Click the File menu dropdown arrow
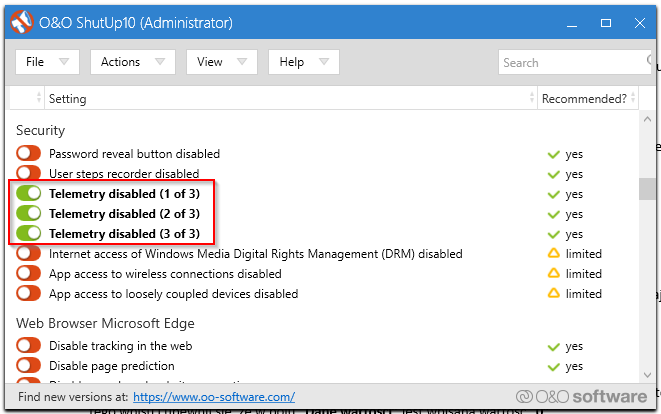 click(64, 62)
